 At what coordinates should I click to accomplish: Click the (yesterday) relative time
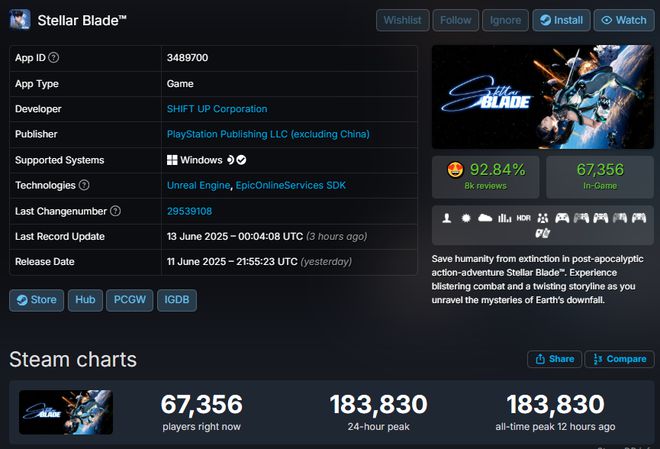tap(326, 262)
